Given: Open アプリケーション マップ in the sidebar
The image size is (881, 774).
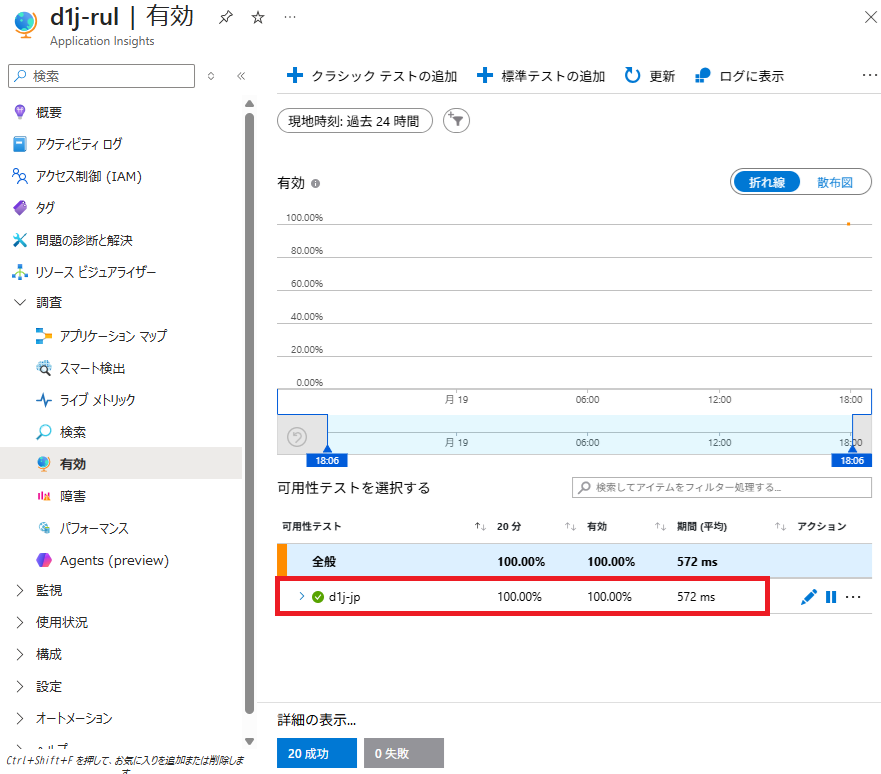Looking at the screenshot, I should pos(112,336).
